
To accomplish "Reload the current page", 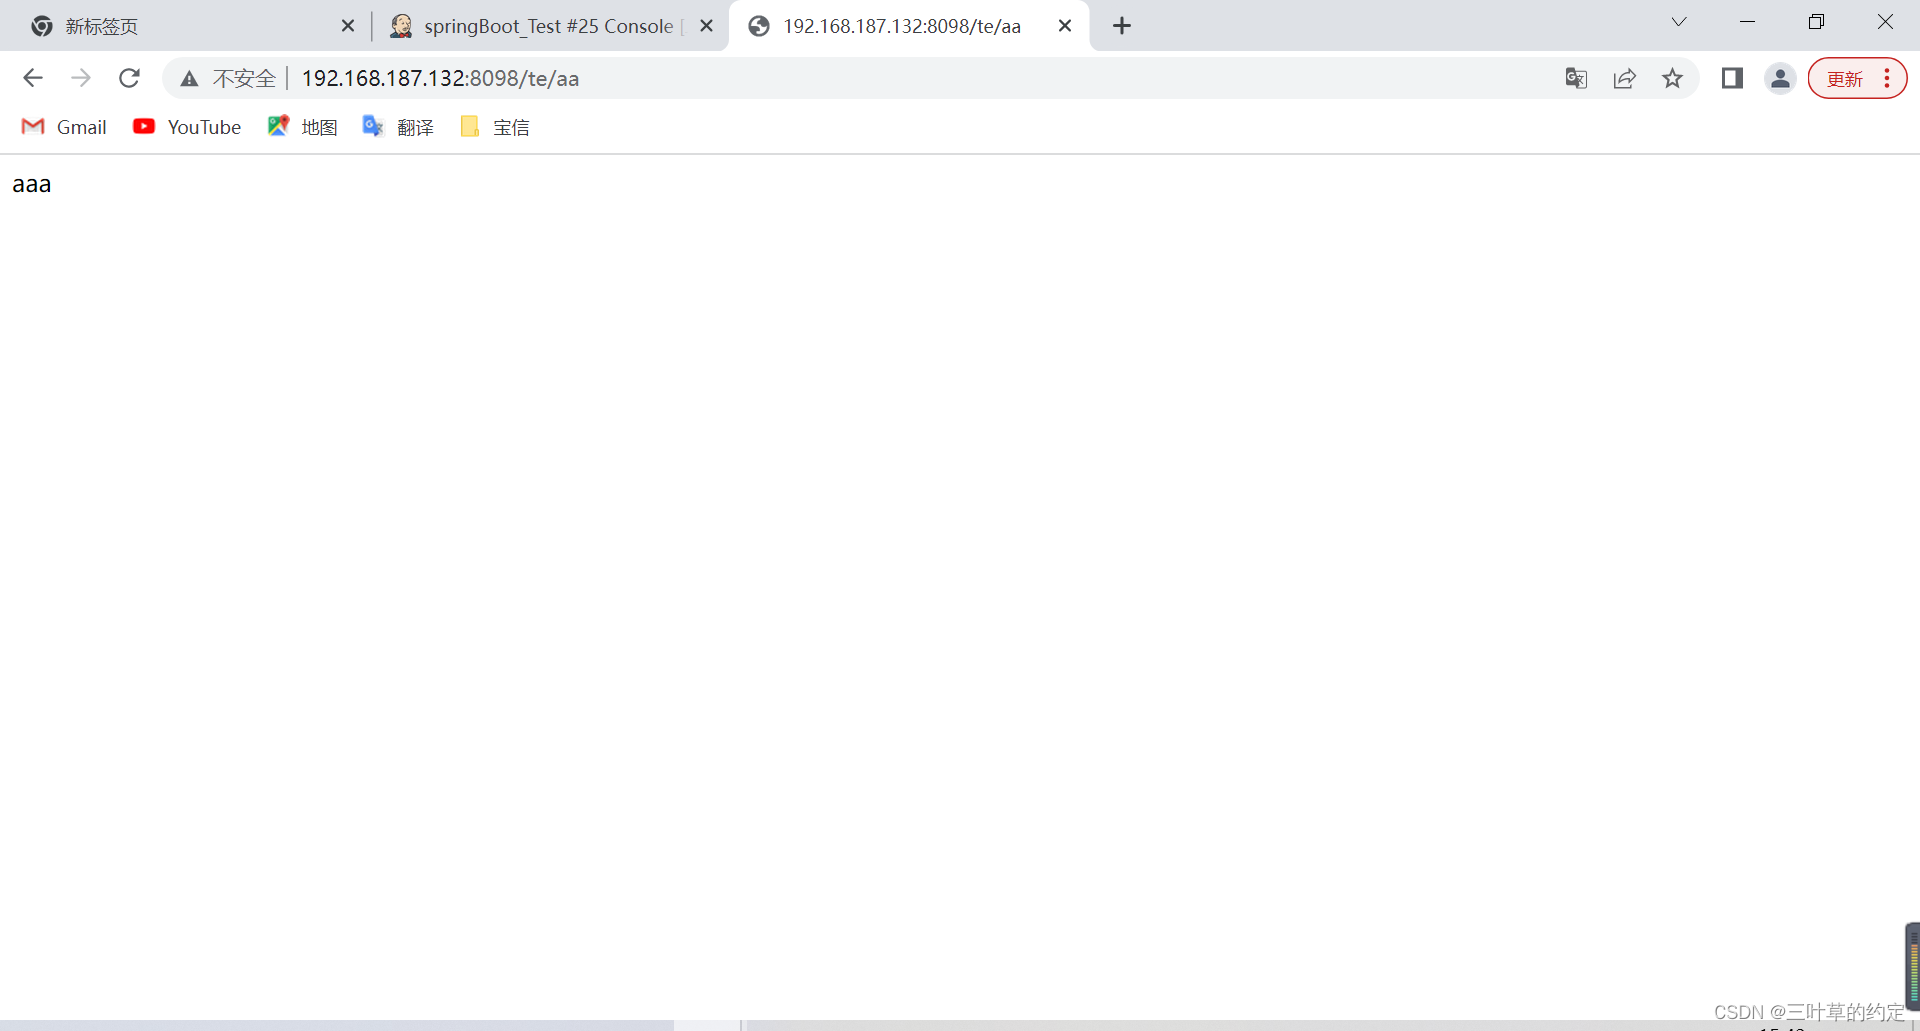I will coord(129,78).
